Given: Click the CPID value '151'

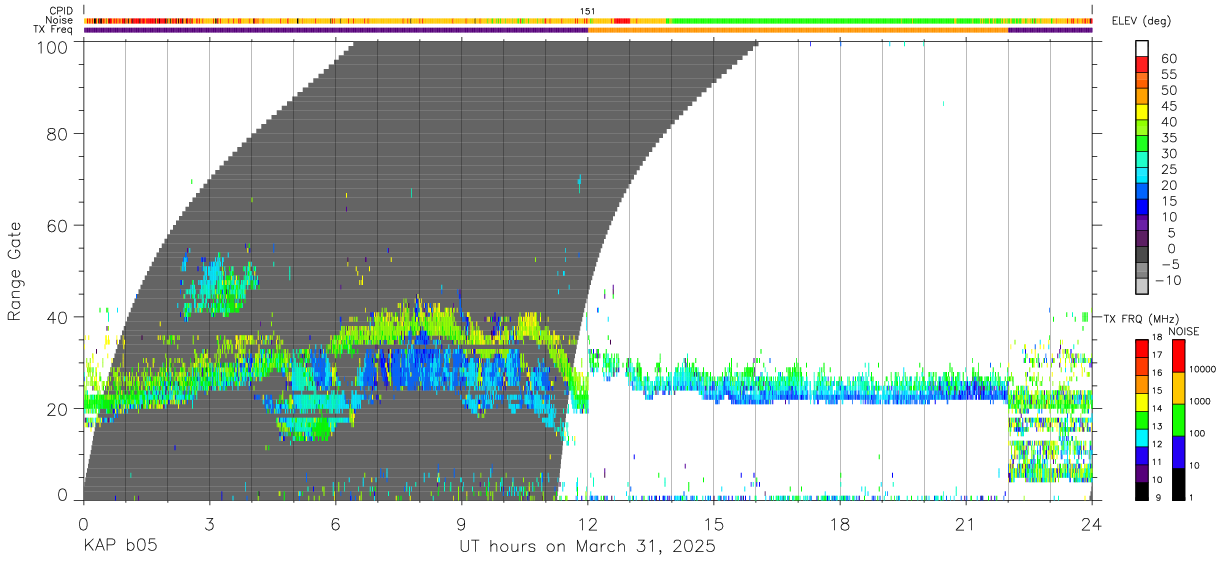Looking at the screenshot, I should pos(588,11).
